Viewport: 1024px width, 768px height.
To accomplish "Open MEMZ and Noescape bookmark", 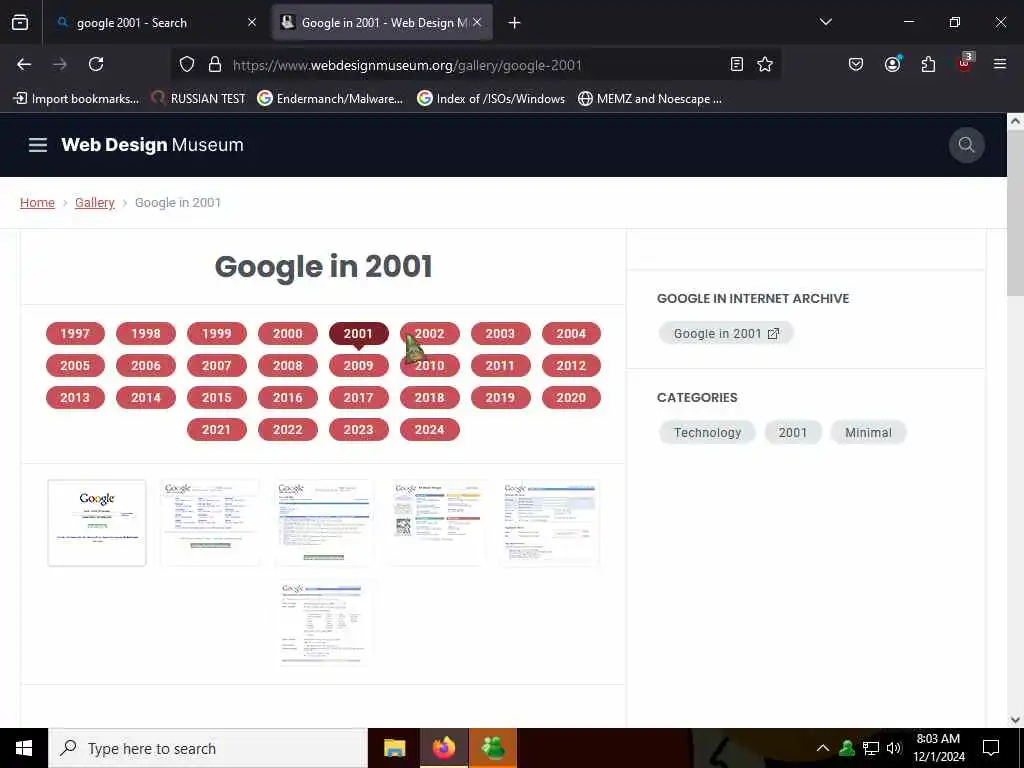I will pos(650,99).
